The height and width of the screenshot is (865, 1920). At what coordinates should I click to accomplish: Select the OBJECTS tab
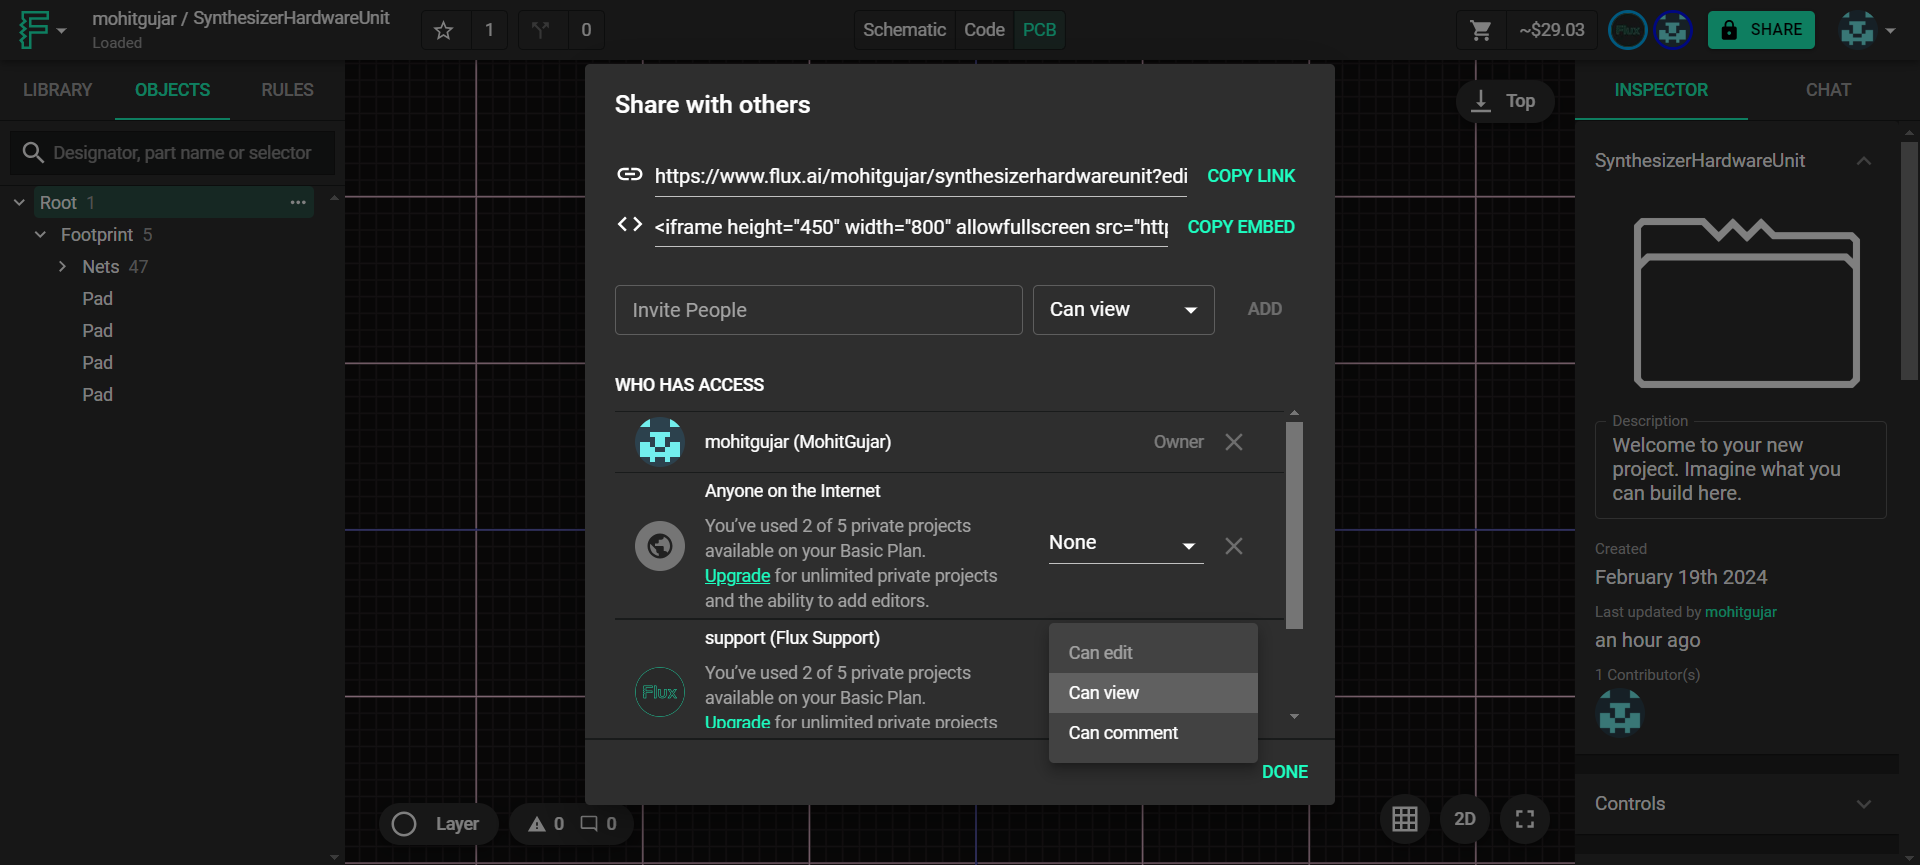click(x=172, y=90)
